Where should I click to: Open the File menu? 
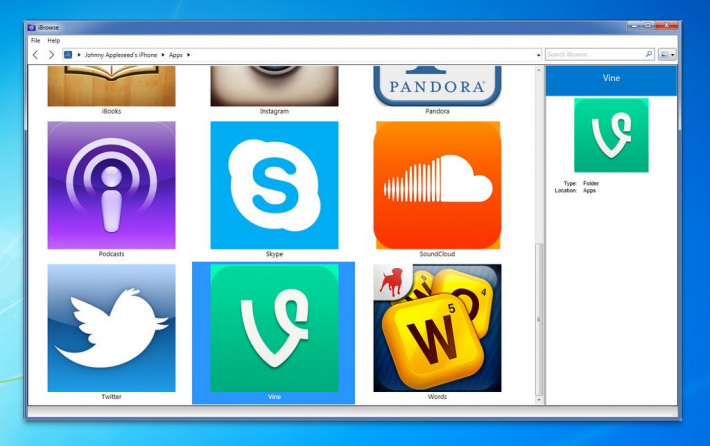click(x=35, y=40)
